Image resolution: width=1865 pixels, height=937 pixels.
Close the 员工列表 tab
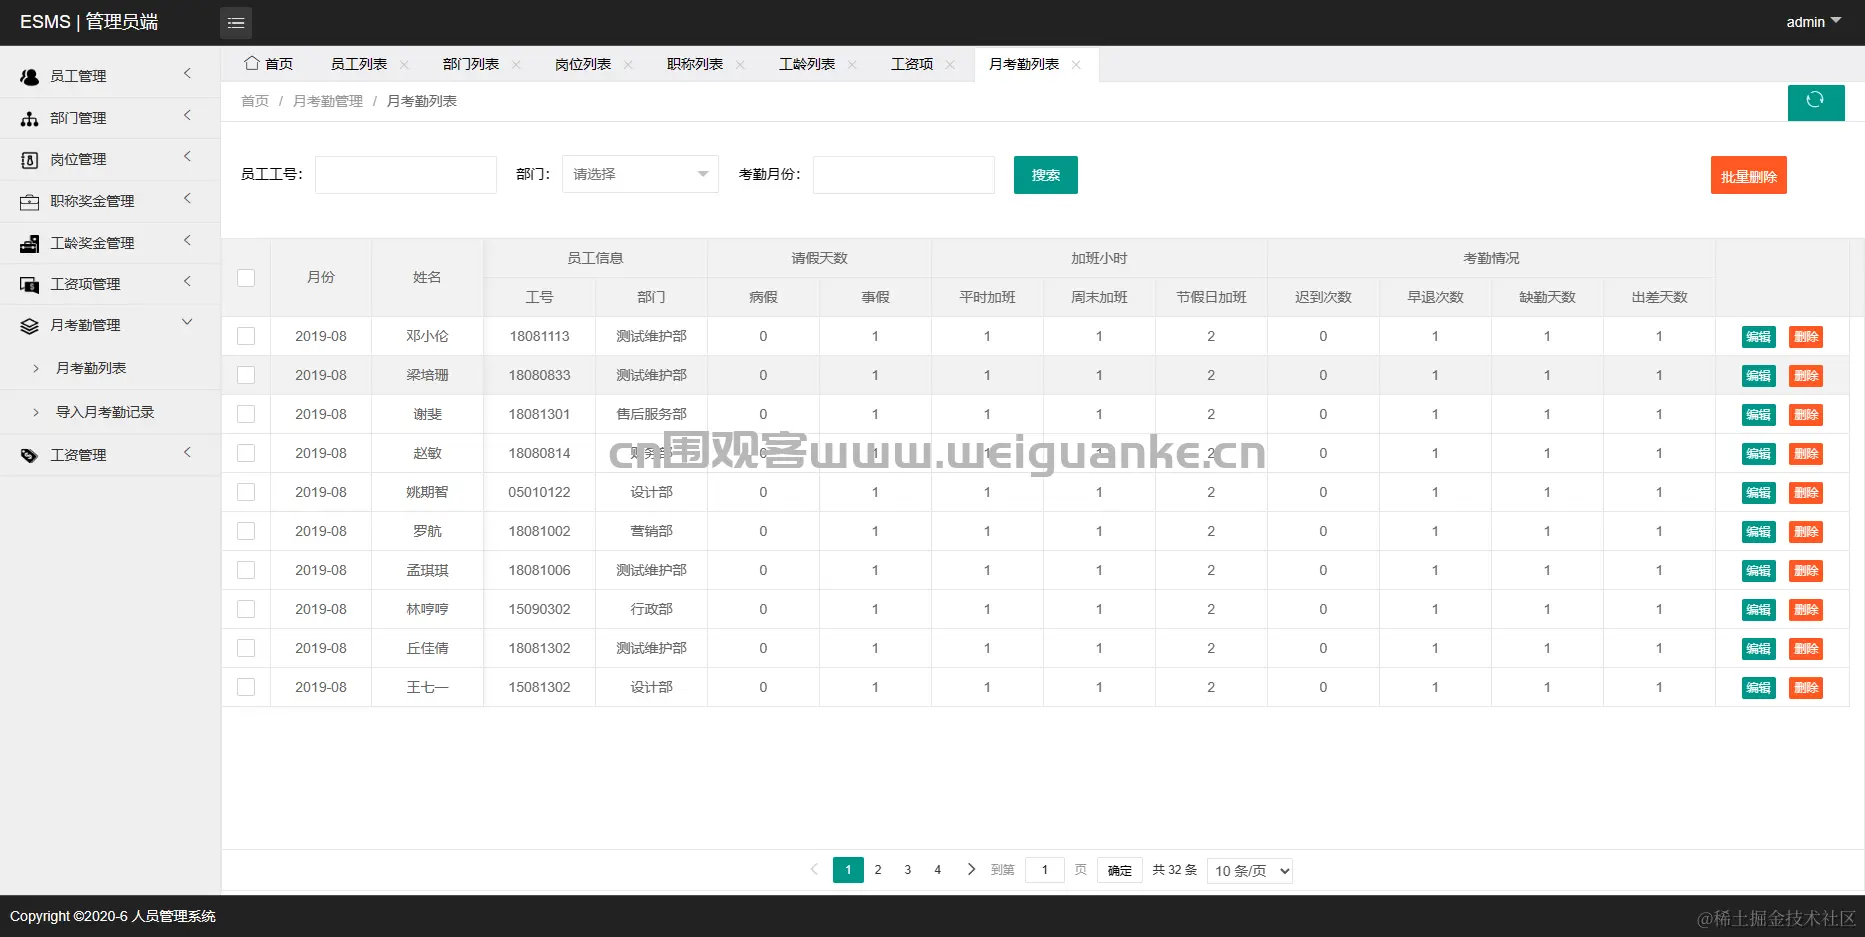(x=404, y=64)
